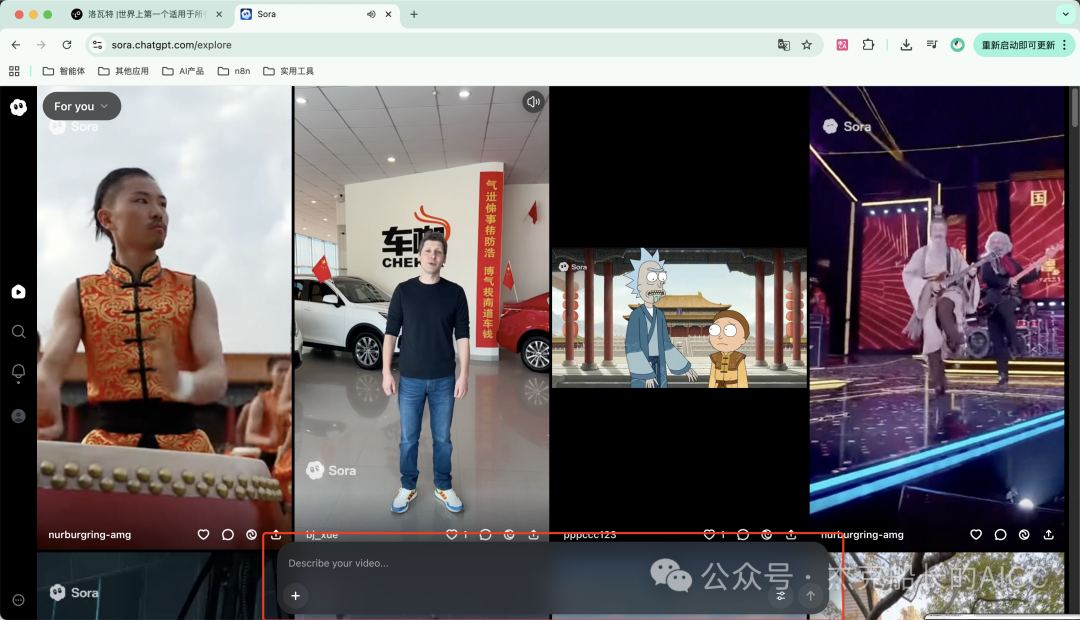Image resolution: width=1080 pixels, height=620 pixels.
Task: Open the AI产品 bookmark folder
Action: [x=183, y=71]
